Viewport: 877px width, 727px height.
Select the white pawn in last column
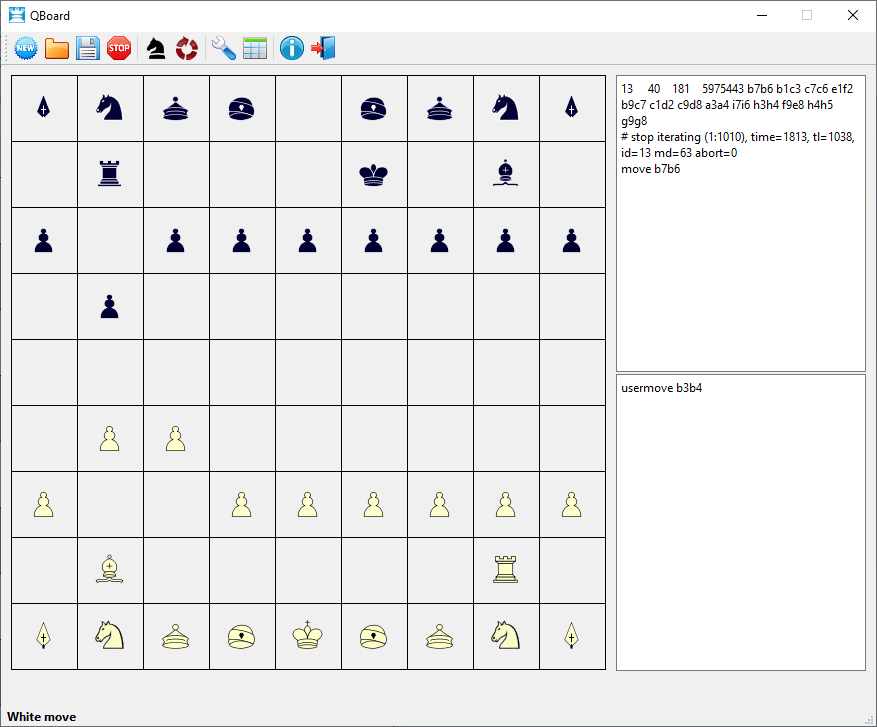(x=572, y=504)
